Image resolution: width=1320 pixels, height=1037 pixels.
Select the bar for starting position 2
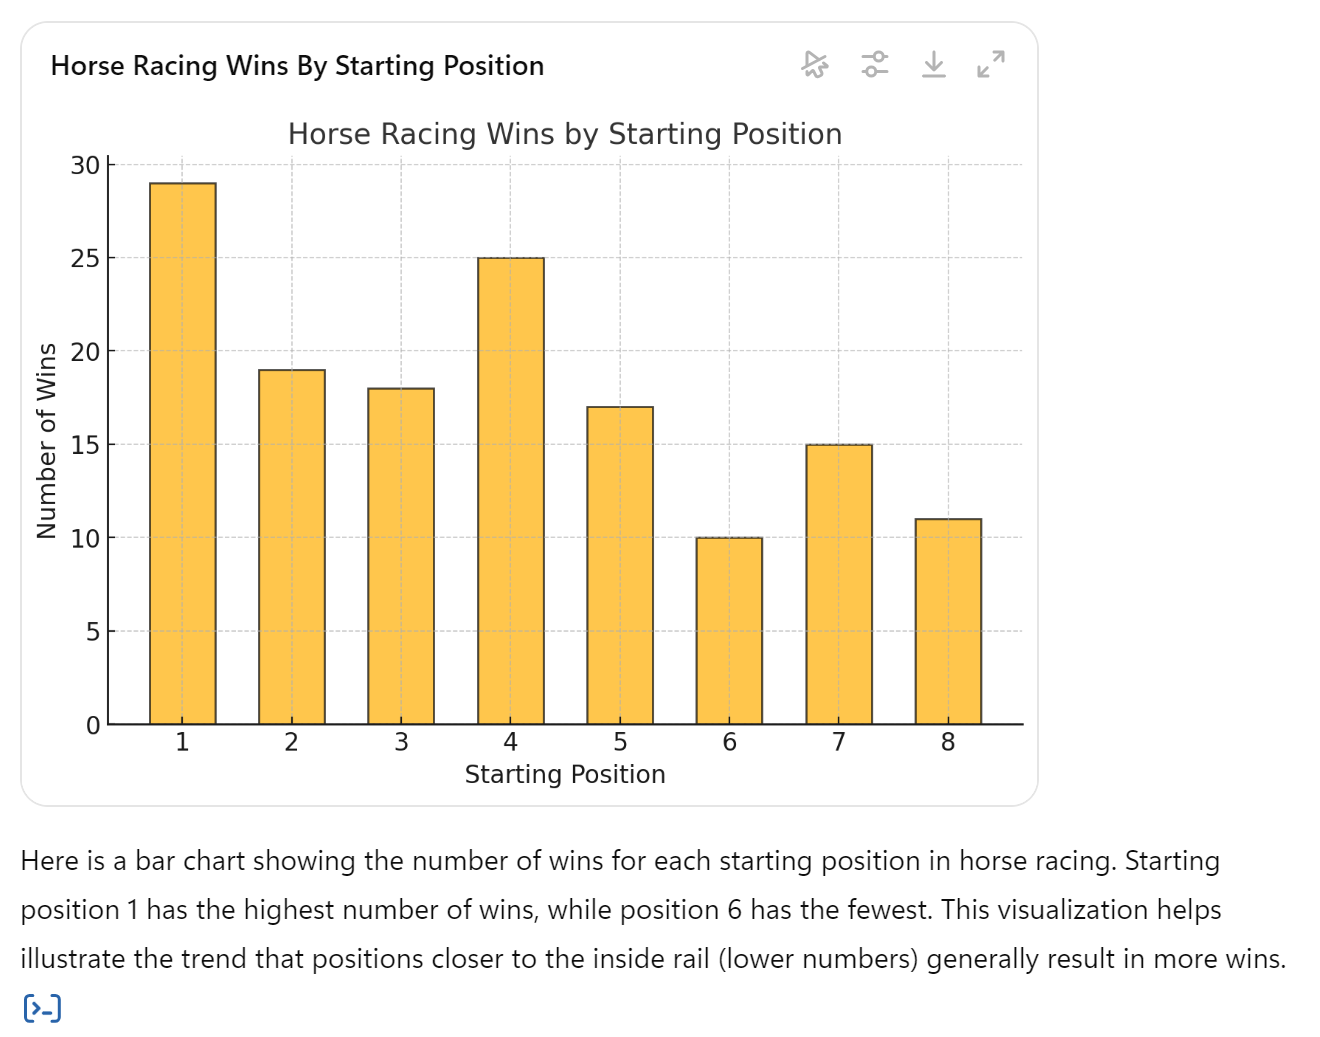point(291,546)
